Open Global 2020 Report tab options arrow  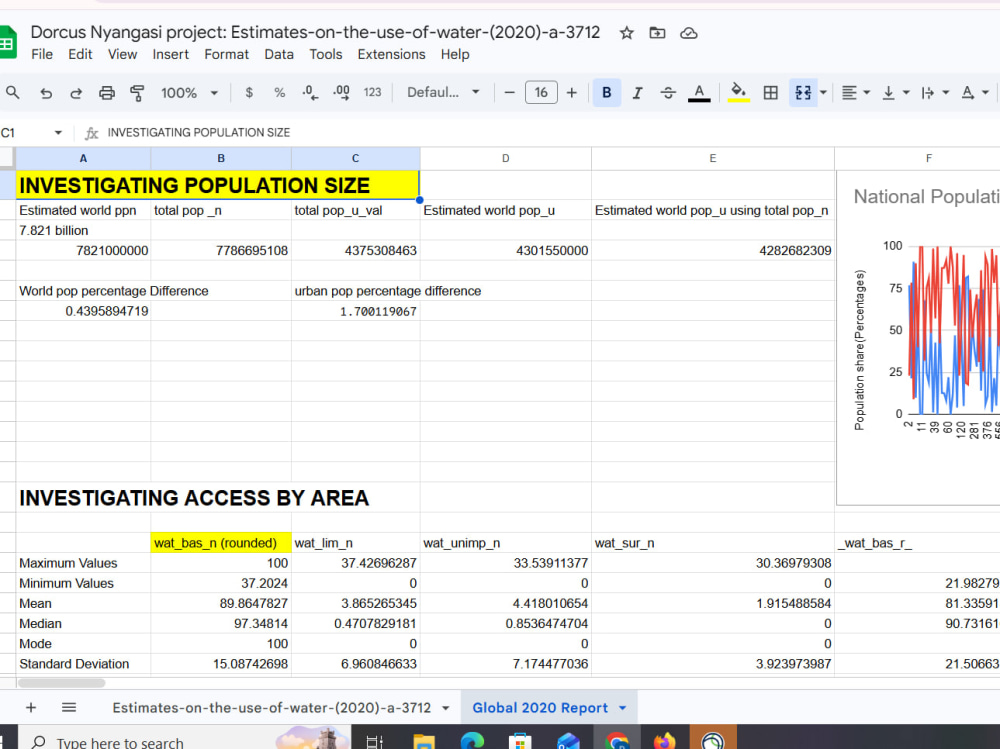[x=622, y=708]
